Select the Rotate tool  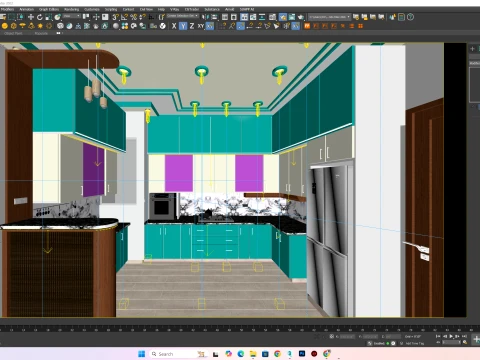coord(40,17)
